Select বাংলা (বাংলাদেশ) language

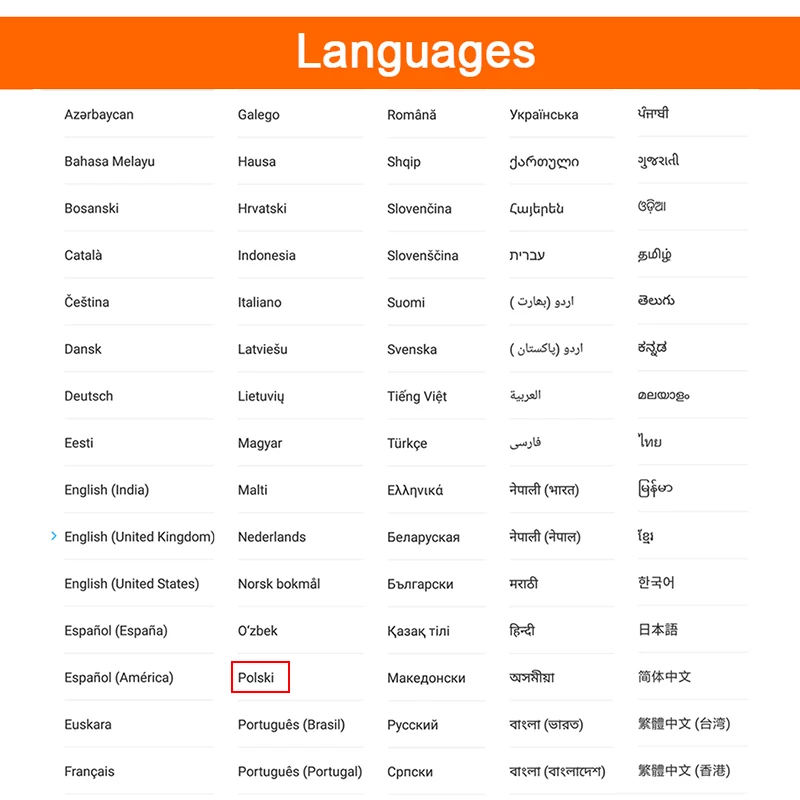557,771
